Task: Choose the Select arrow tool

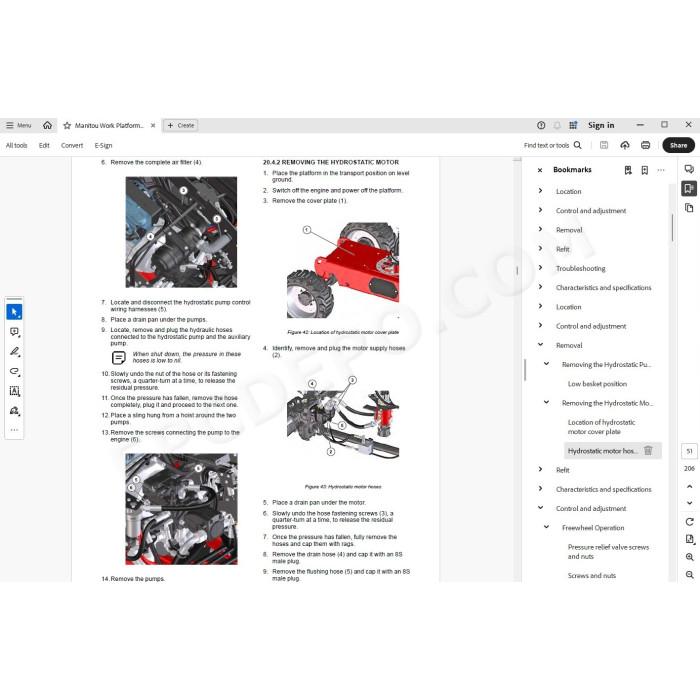Action: coord(14,312)
